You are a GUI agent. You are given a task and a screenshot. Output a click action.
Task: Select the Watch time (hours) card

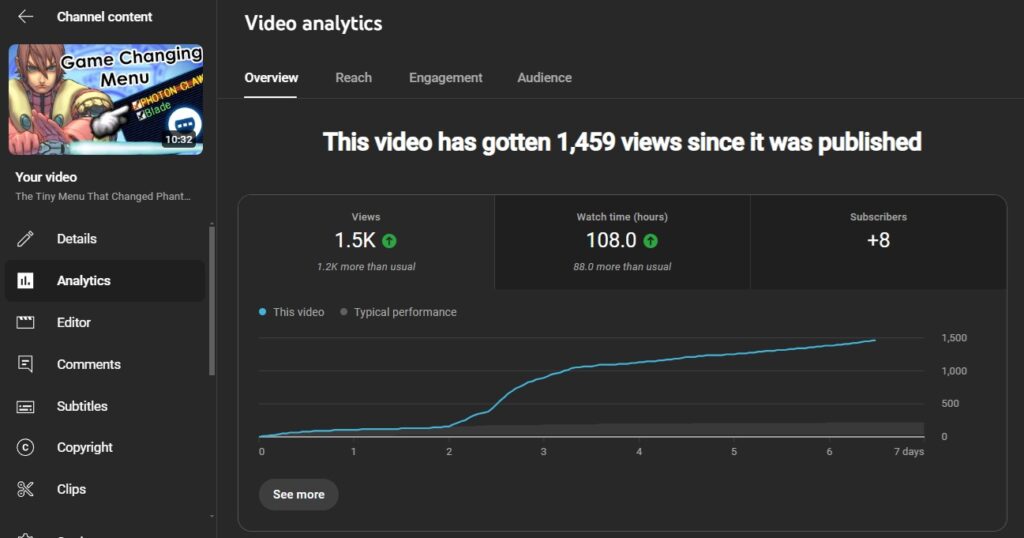tap(622, 242)
